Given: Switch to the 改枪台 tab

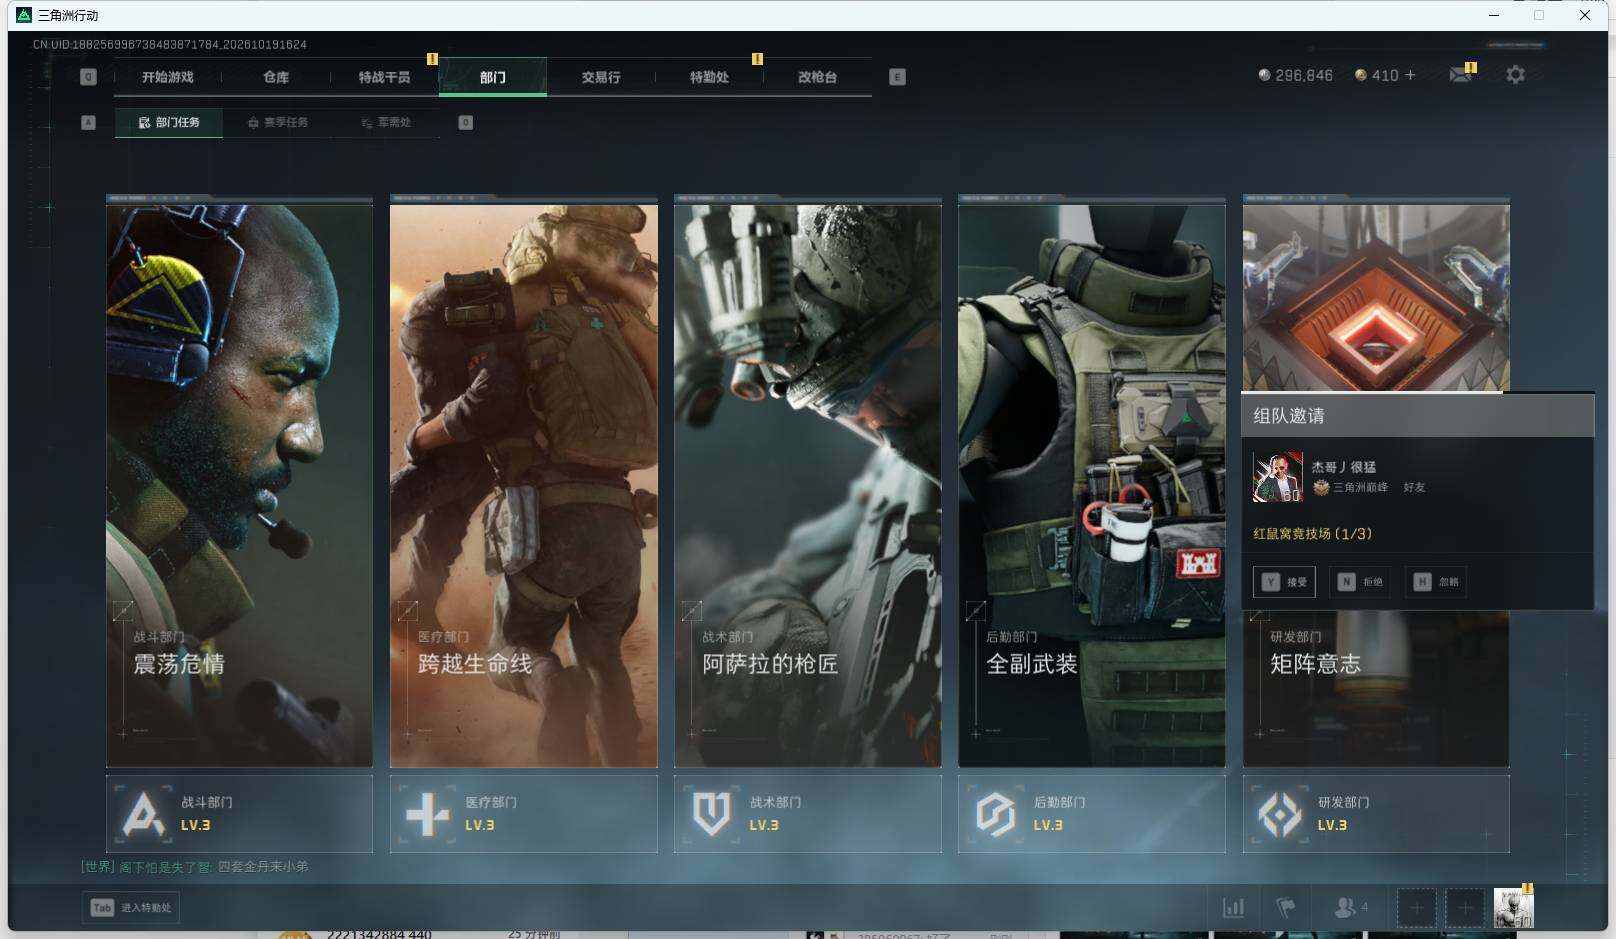Looking at the screenshot, I should click(817, 77).
